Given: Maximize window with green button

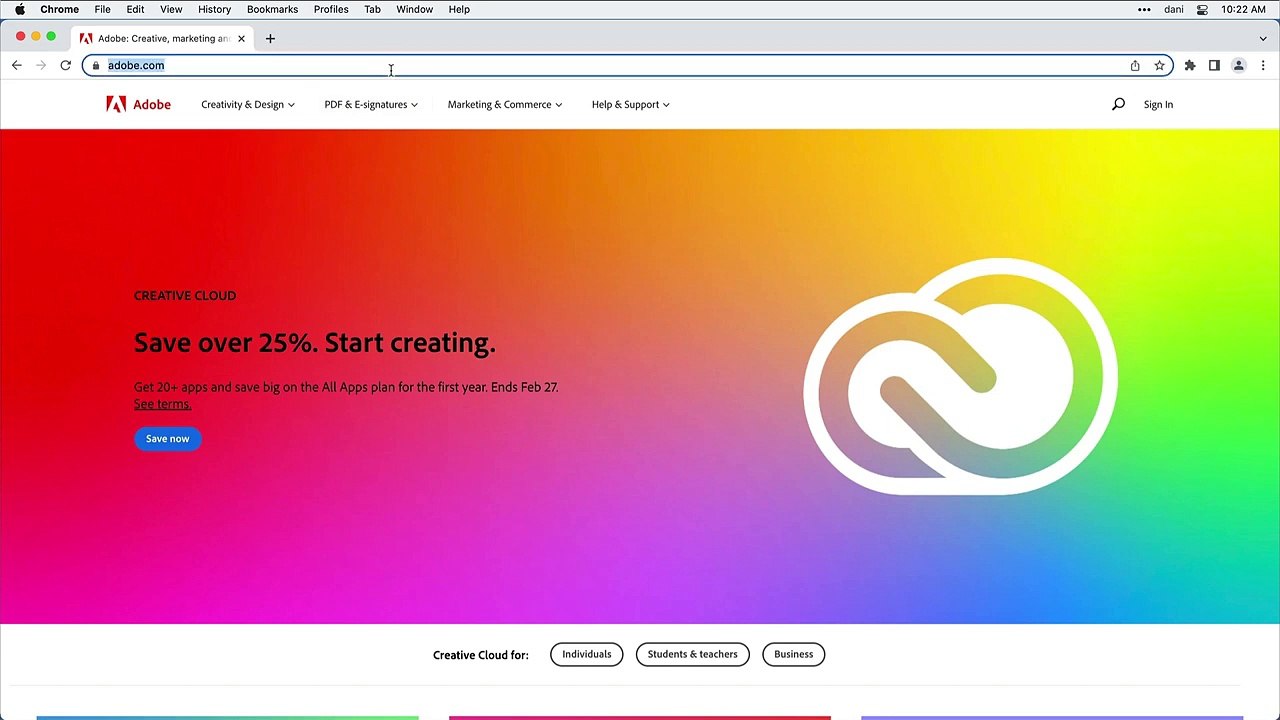Looking at the screenshot, I should [51, 37].
